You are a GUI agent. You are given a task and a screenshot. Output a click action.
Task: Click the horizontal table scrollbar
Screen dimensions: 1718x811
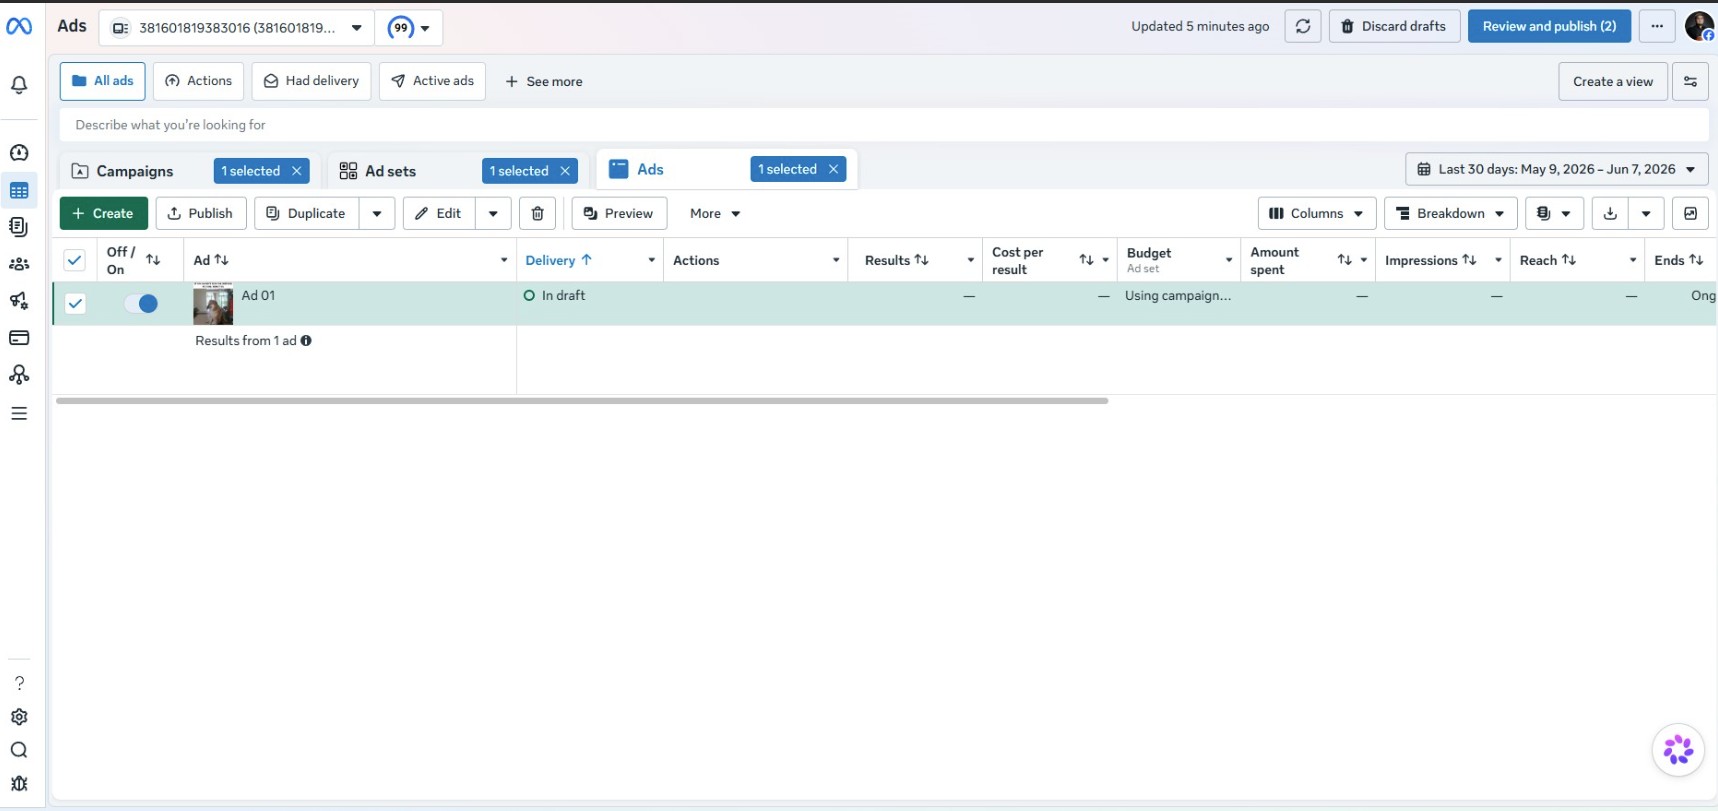pos(582,400)
